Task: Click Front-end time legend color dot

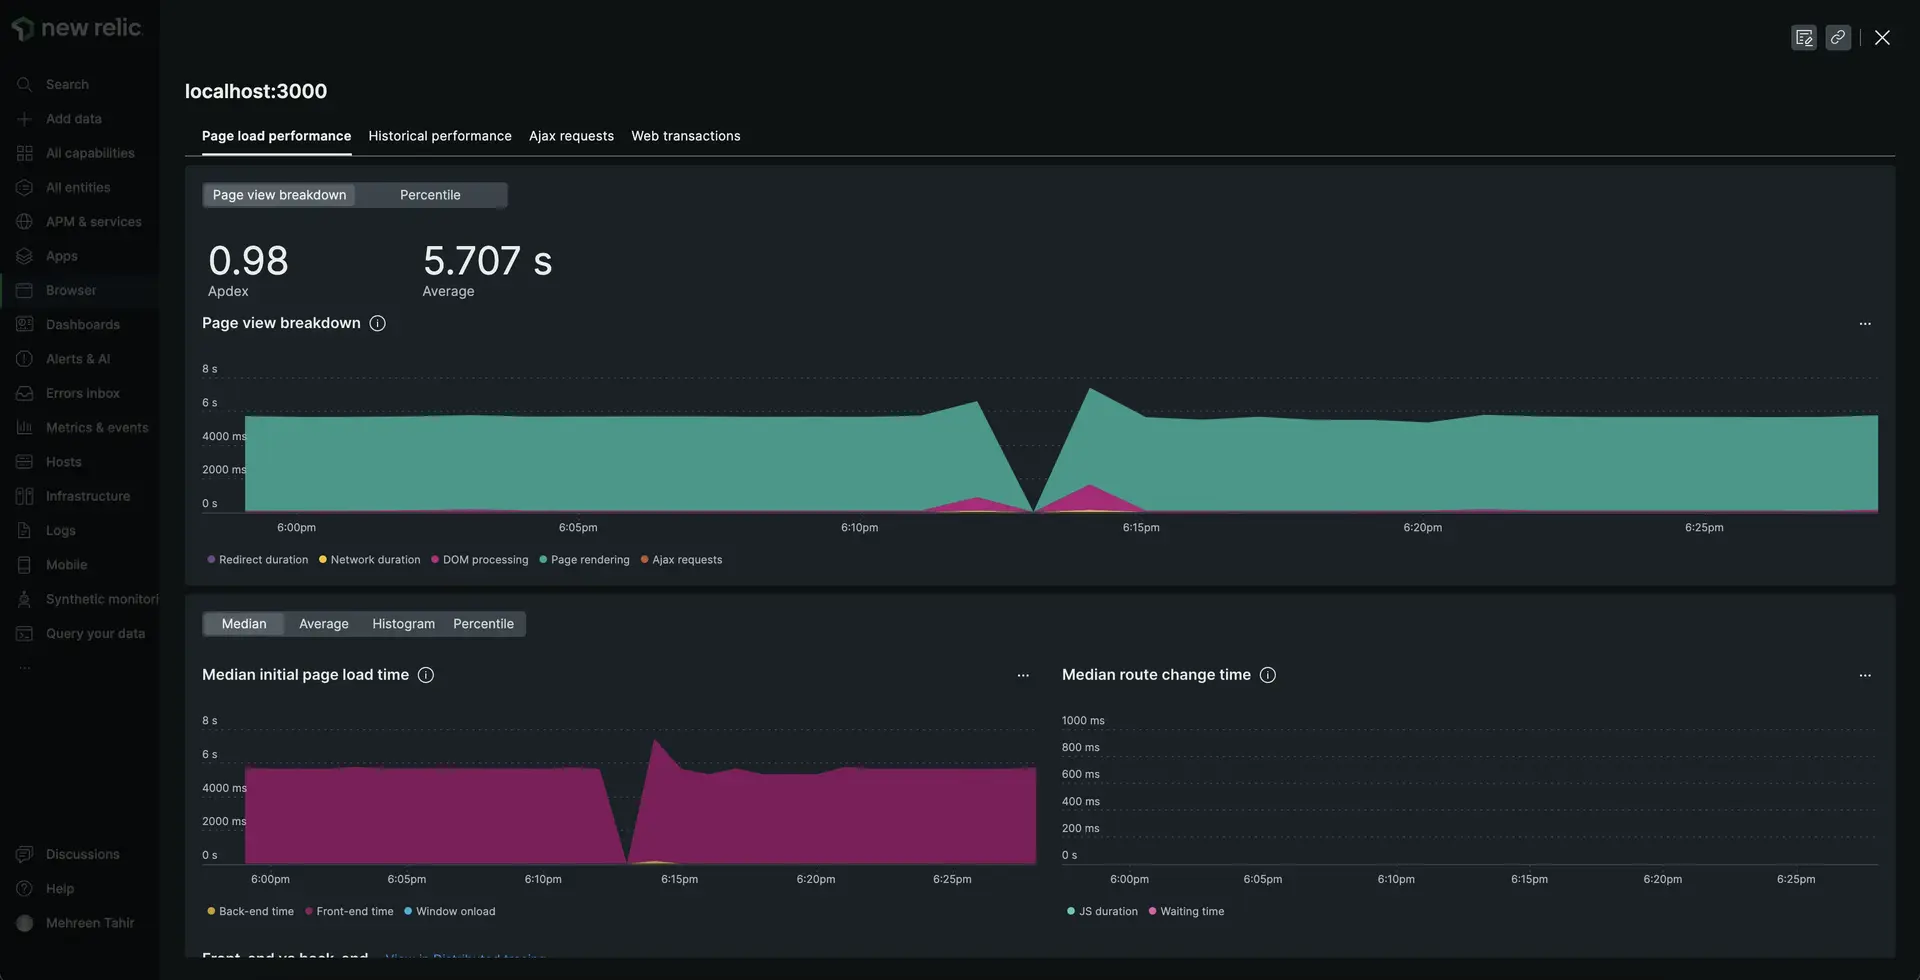Action: (x=309, y=912)
